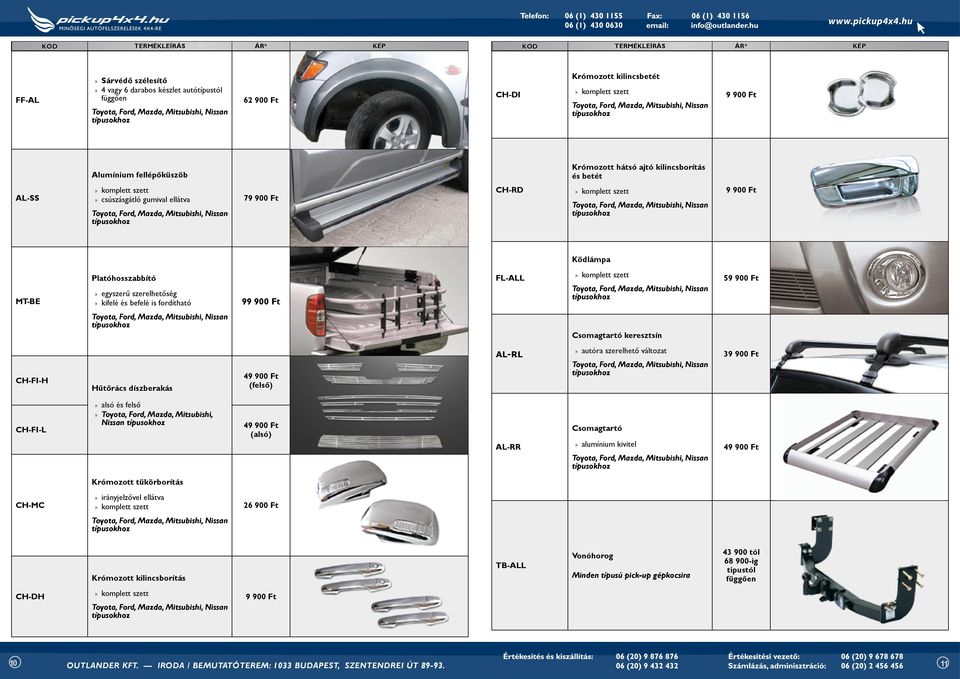Click the "Hűtőrács díszberakás" product title

[x=132, y=388]
